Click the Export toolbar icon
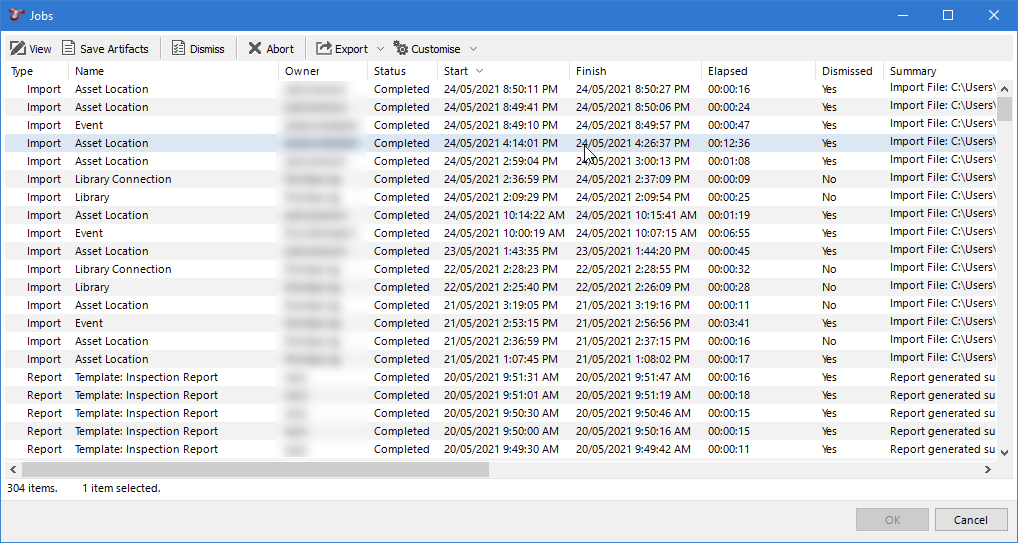This screenshot has width=1018, height=543. click(x=324, y=48)
